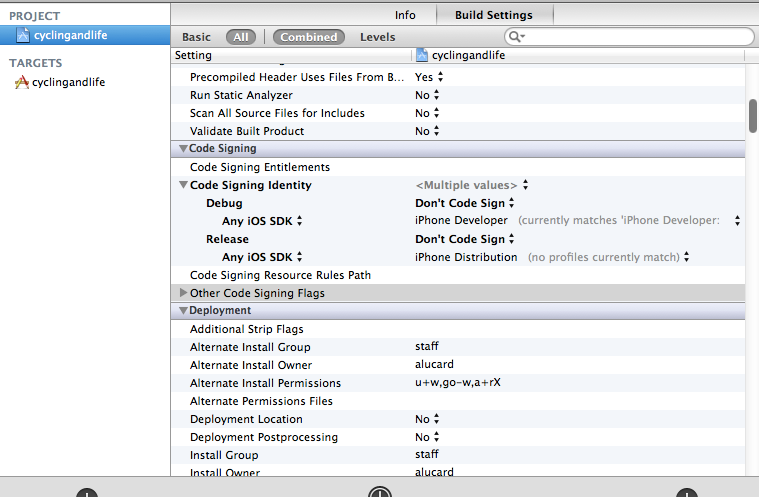Image resolution: width=759 pixels, height=497 pixels.
Task: Toggle the All settings filter
Action: coord(240,37)
